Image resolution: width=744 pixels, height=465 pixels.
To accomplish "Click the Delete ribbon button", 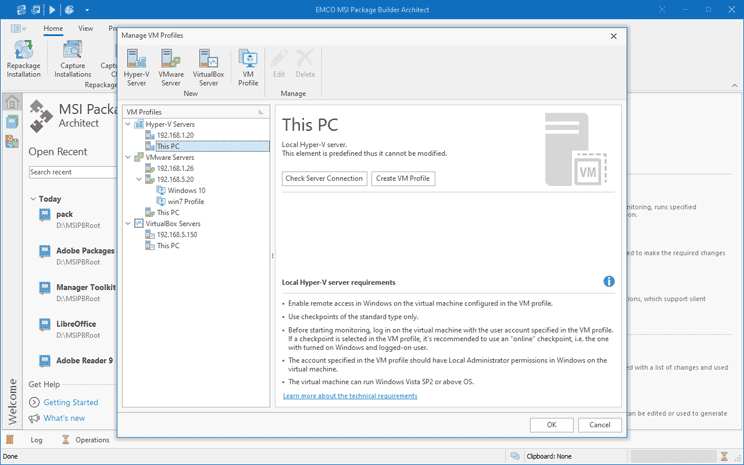I will (305, 64).
